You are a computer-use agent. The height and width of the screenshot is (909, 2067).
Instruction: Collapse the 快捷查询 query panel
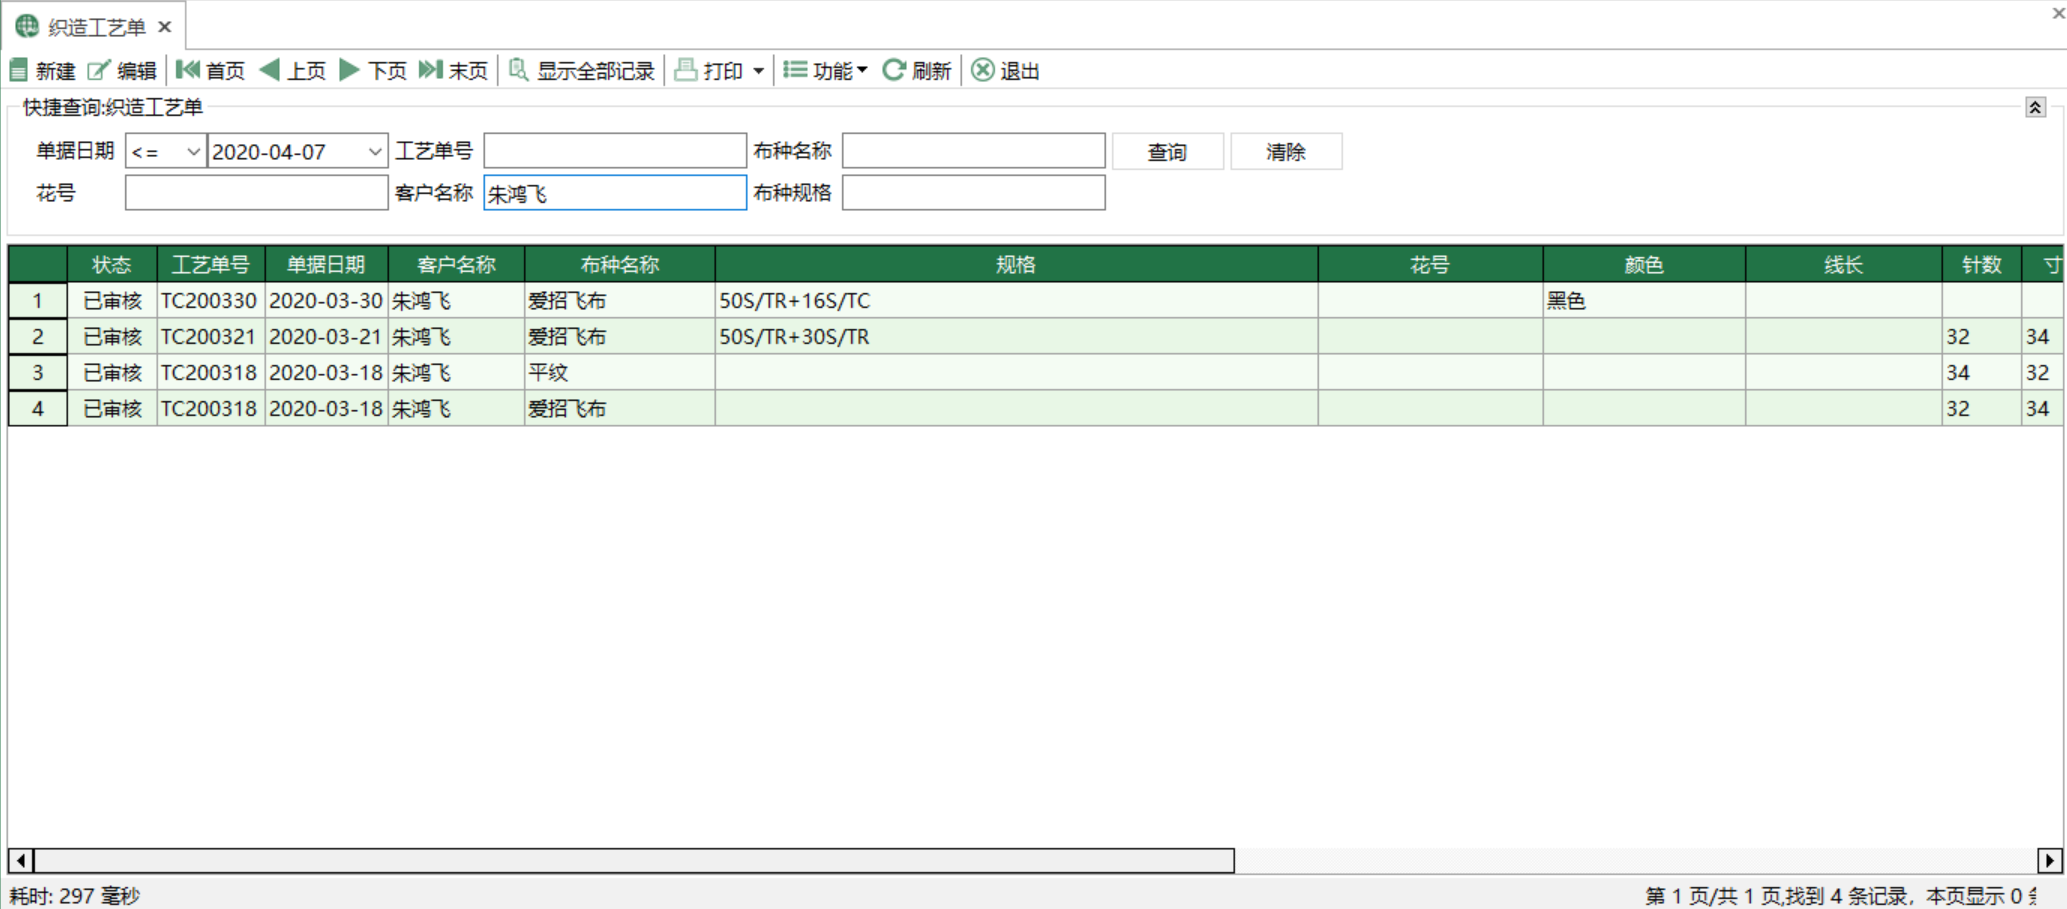2035,107
